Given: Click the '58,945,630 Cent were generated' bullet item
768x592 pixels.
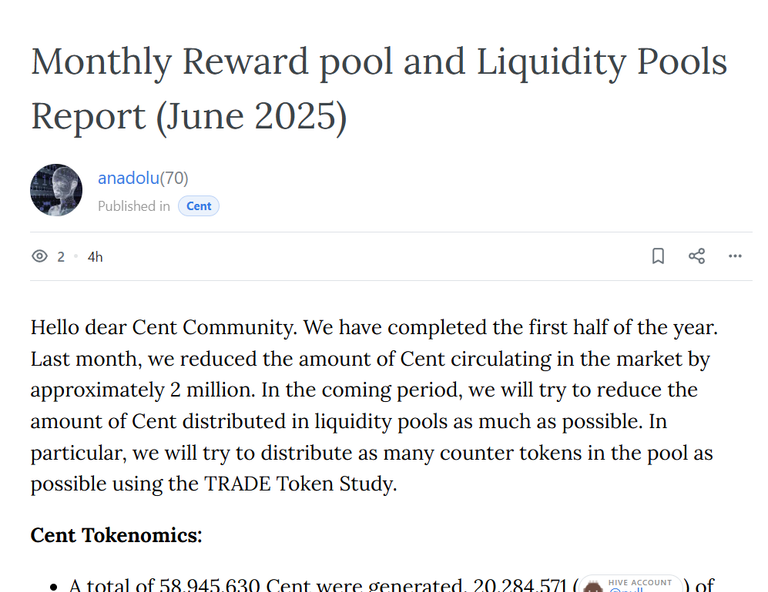Looking at the screenshot, I should [391, 584].
